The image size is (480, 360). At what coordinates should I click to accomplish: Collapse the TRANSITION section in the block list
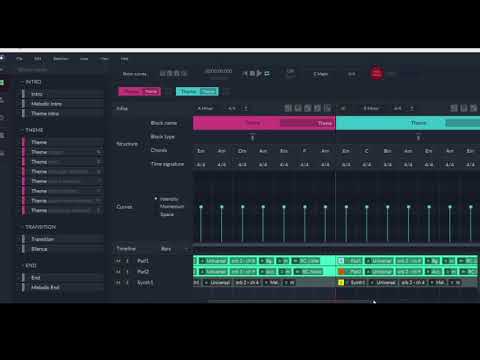click(22, 227)
